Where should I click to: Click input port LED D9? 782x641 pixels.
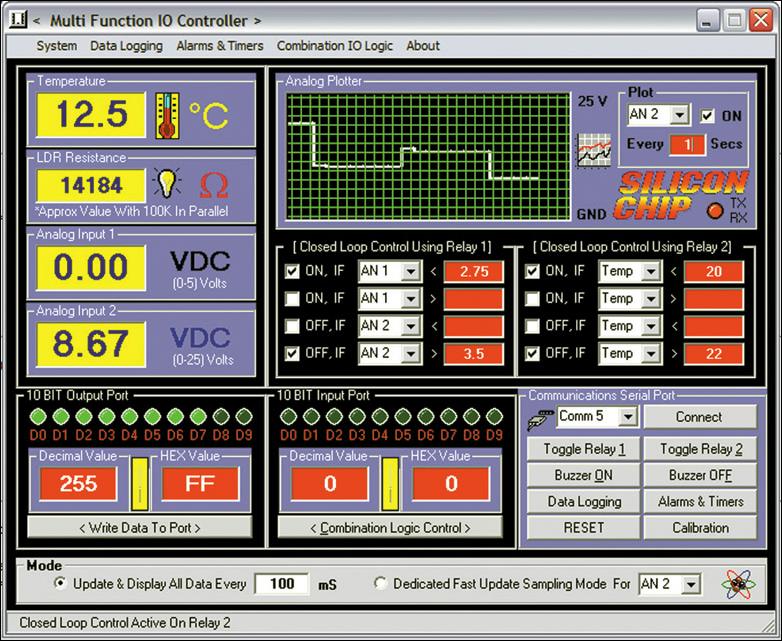click(x=494, y=417)
